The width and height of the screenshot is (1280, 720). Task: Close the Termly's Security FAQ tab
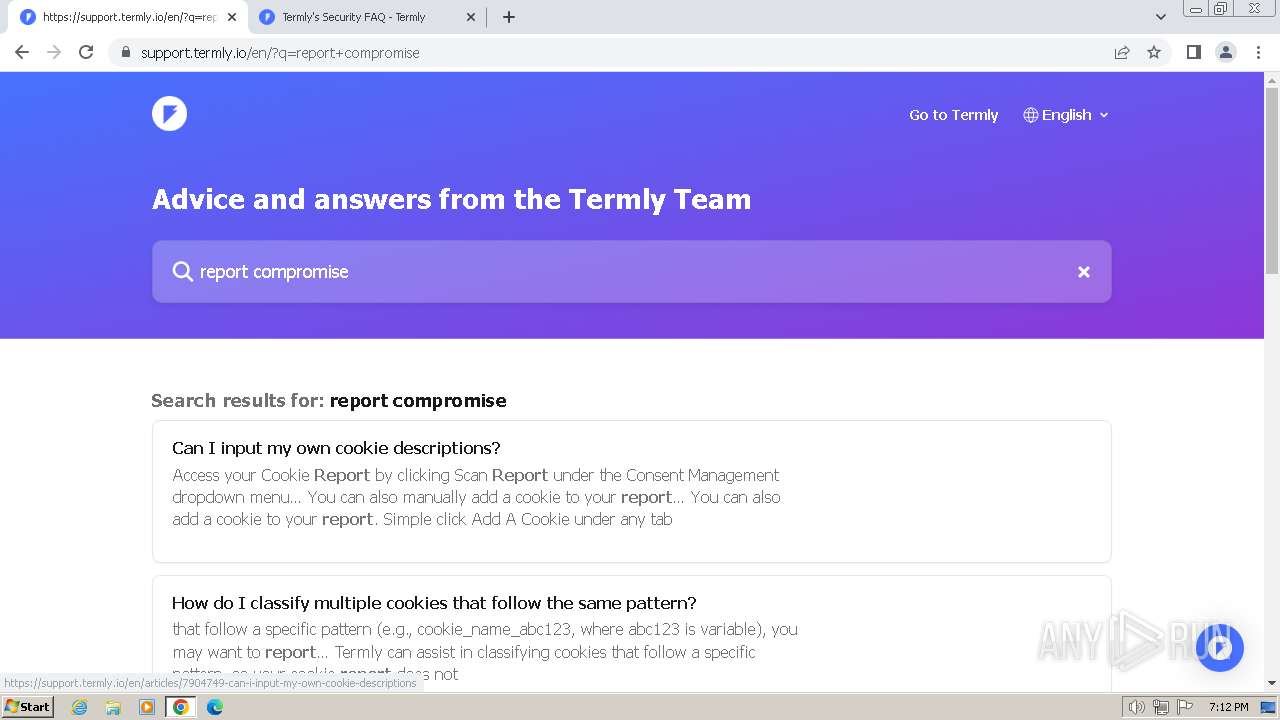pyautogui.click(x=472, y=17)
